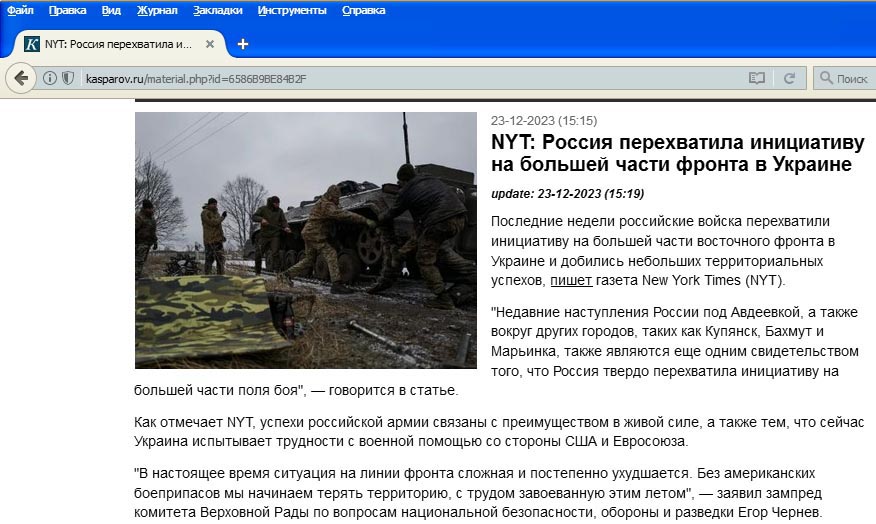The image size is (876, 524).
Task: Close the NYT article tab
Action: click(210, 44)
